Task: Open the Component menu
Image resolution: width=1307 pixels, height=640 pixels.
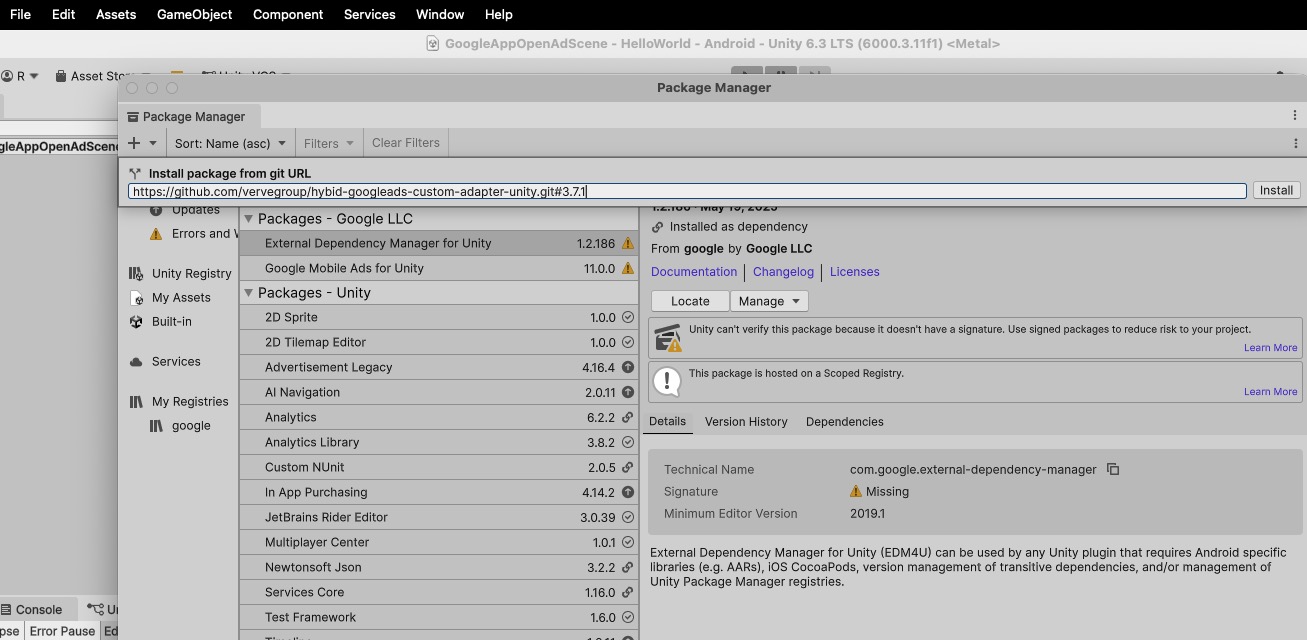Action: pos(288,14)
